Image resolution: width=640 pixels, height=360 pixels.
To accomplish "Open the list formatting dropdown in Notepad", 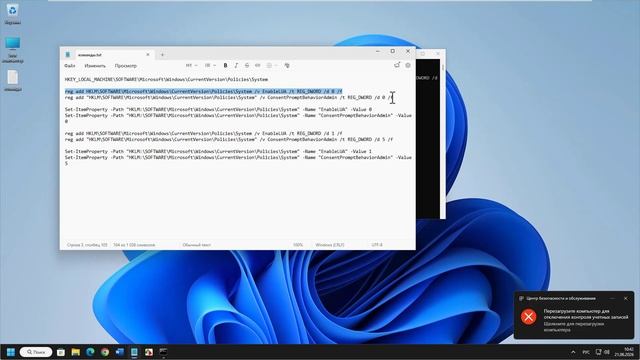I will [210, 65].
